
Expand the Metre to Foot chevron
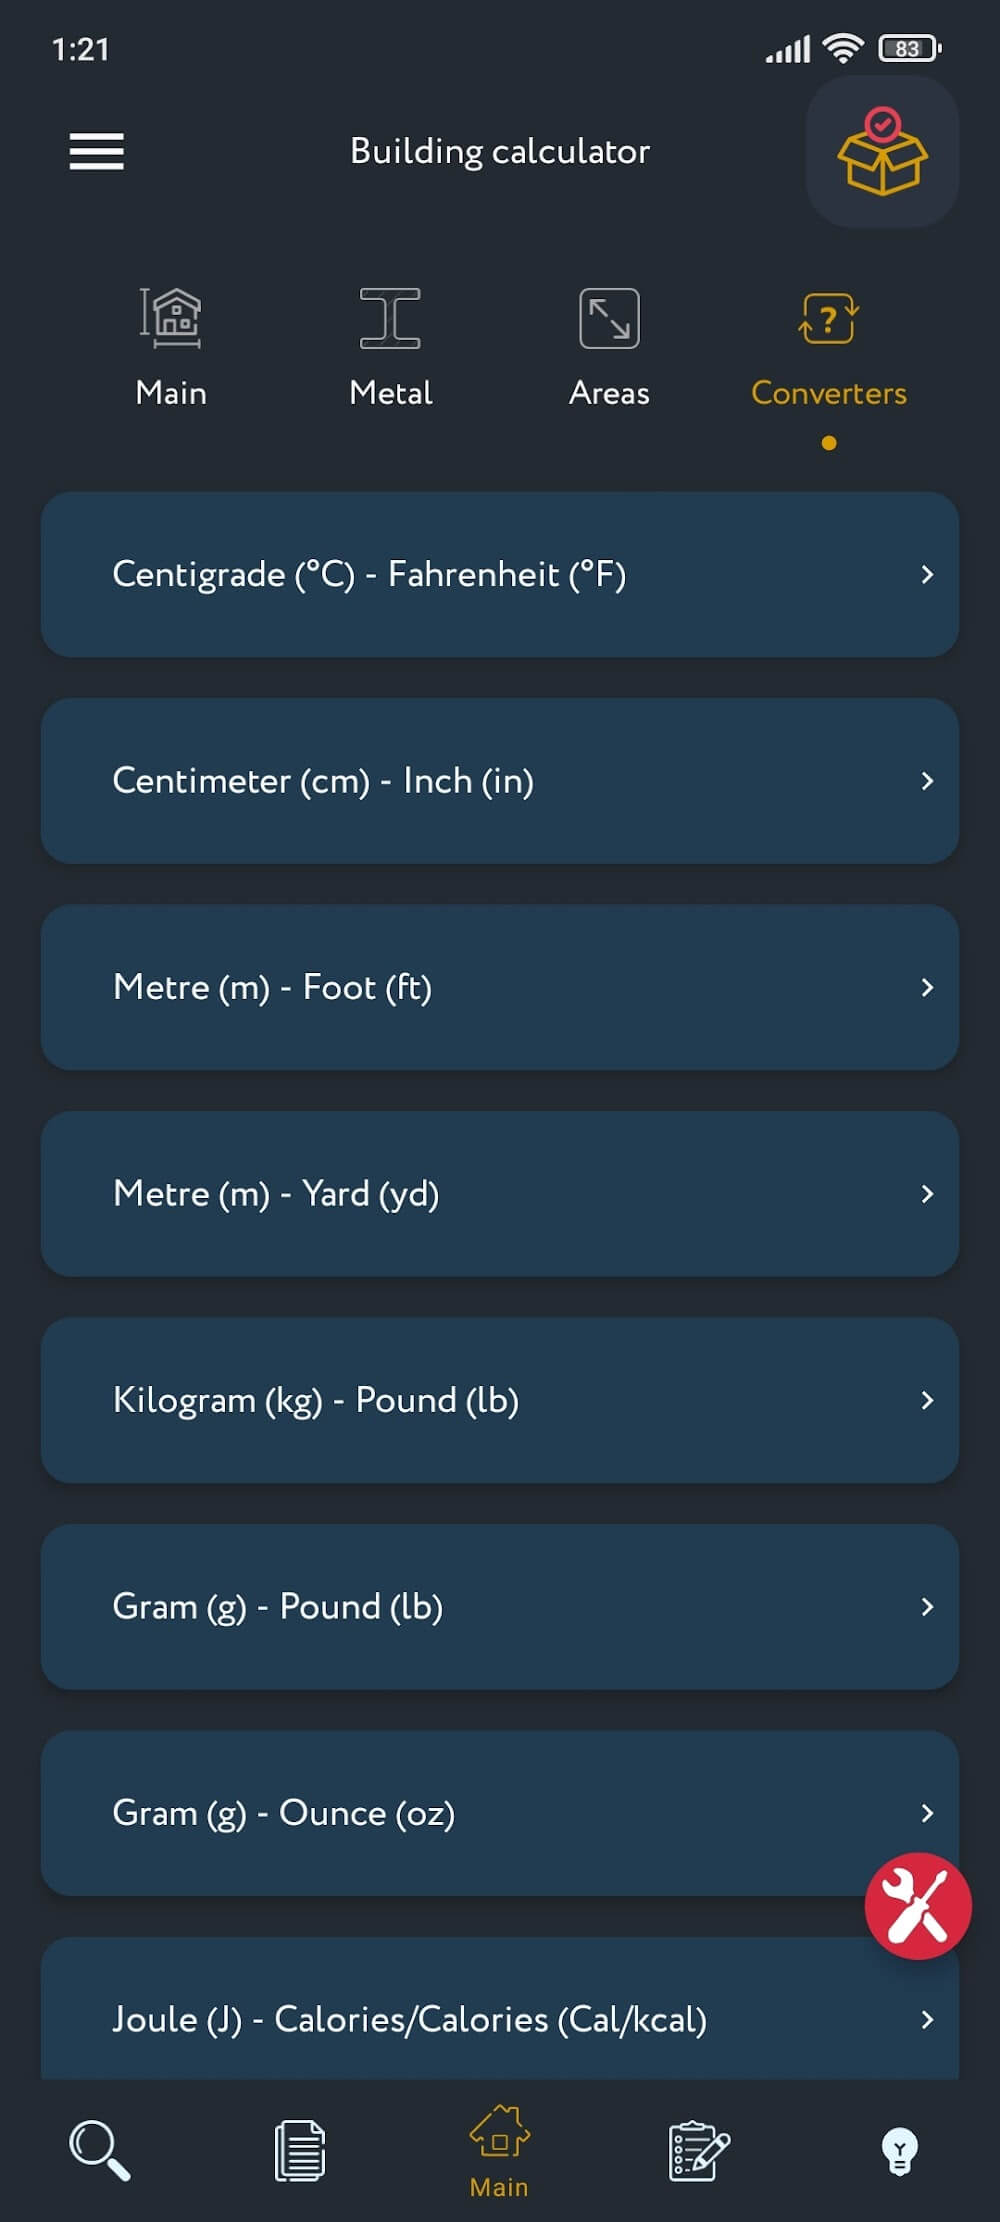point(927,987)
